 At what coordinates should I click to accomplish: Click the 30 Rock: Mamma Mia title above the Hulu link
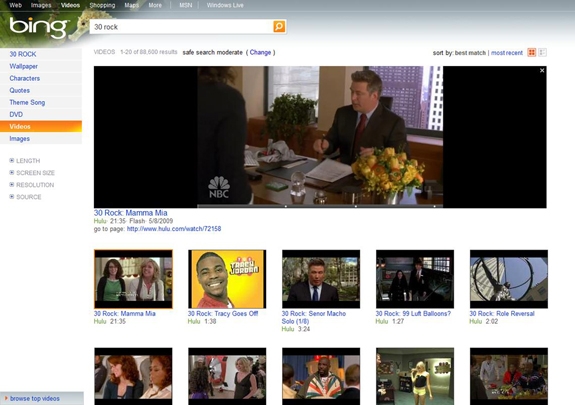pos(131,213)
